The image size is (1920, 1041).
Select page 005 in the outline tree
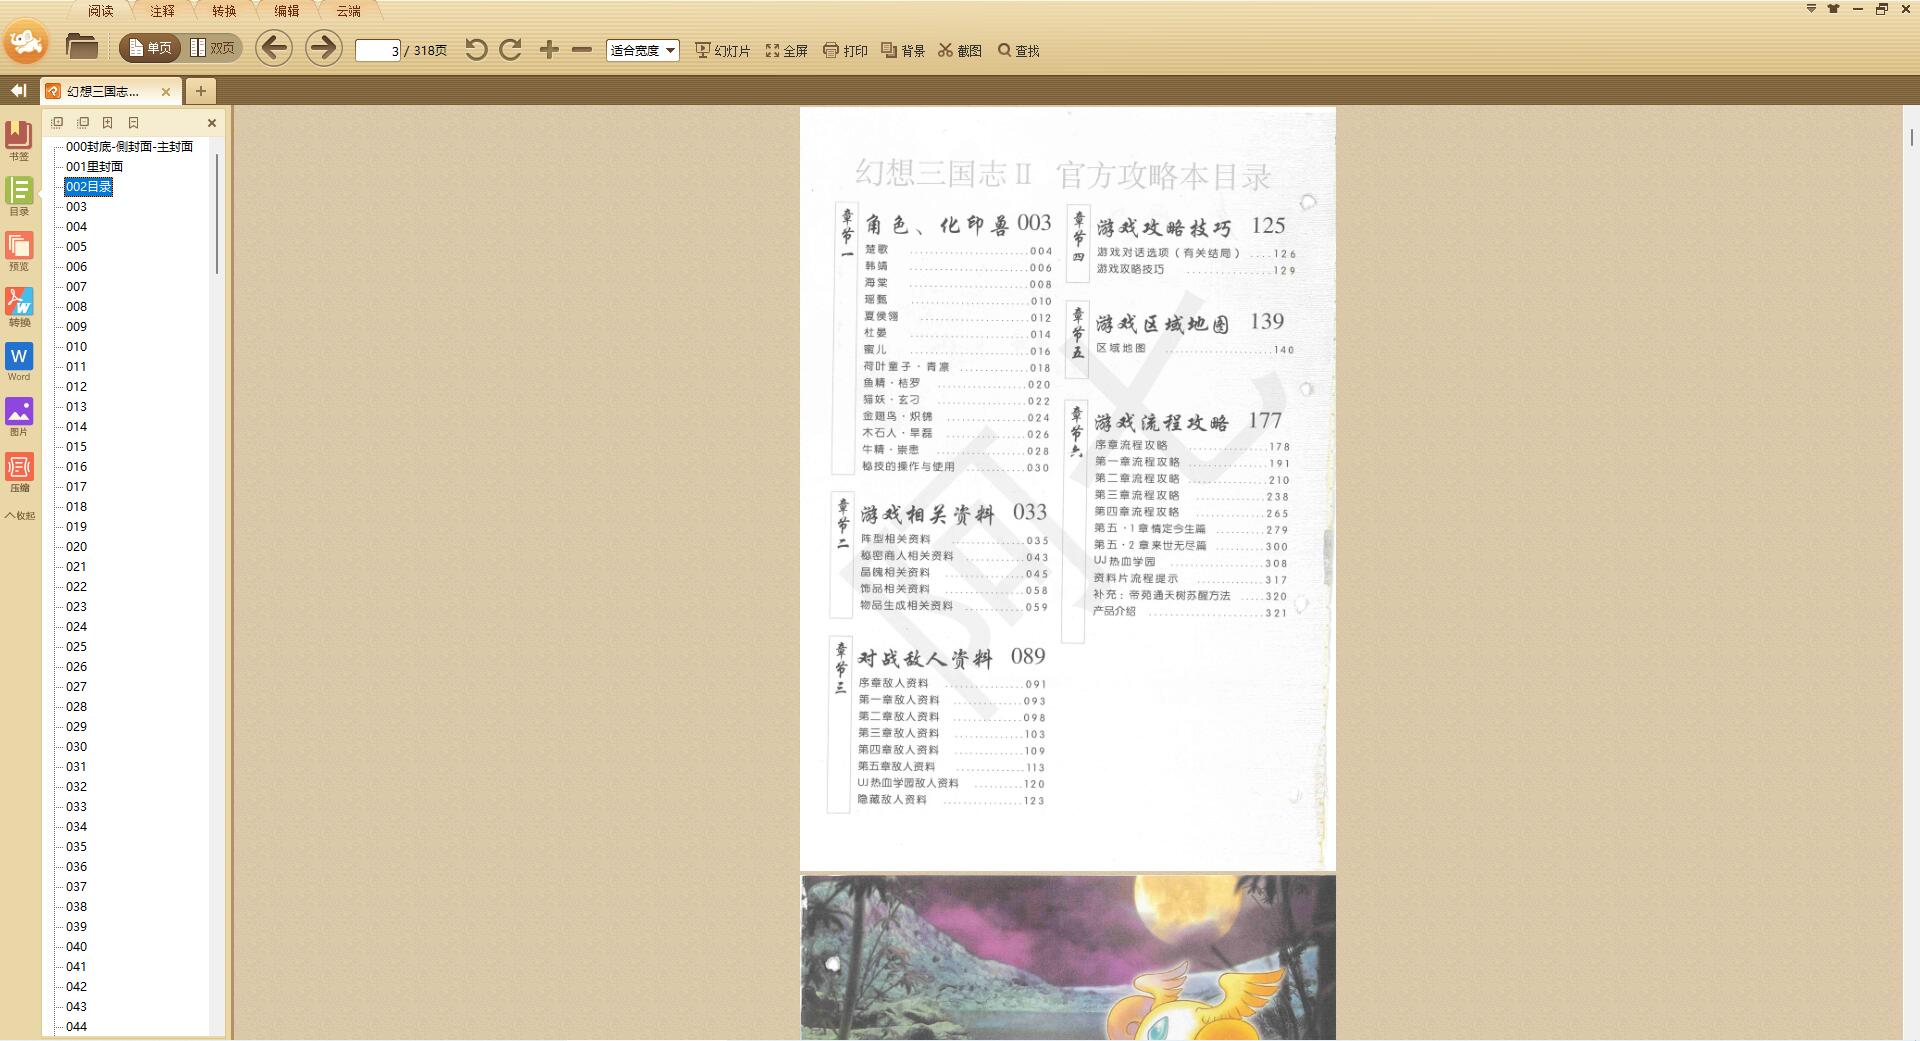tap(77, 246)
